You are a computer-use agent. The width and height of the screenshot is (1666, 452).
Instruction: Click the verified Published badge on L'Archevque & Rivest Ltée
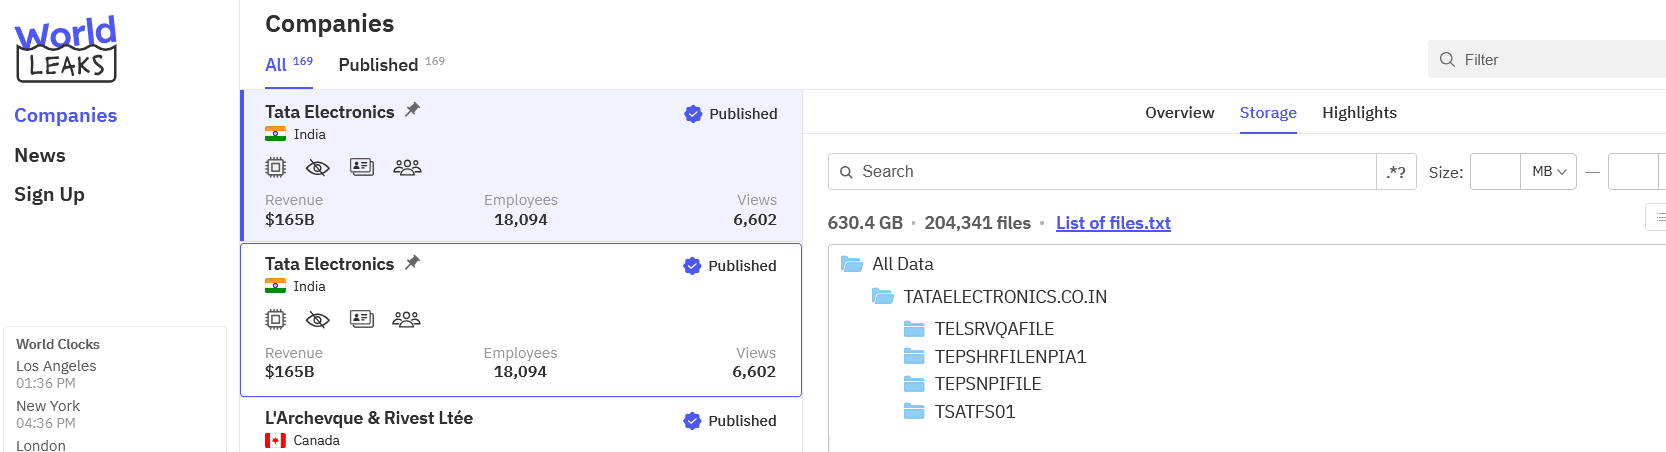[730, 421]
